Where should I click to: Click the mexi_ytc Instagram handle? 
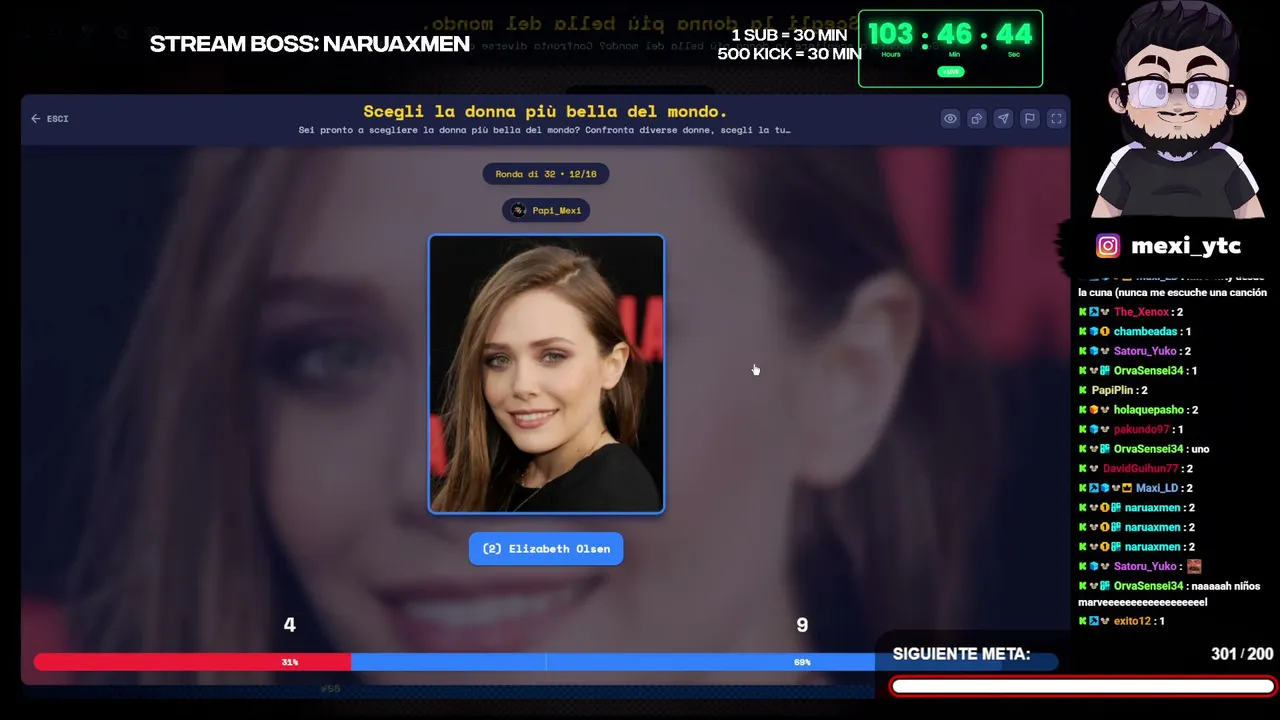pyautogui.click(x=1186, y=246)
